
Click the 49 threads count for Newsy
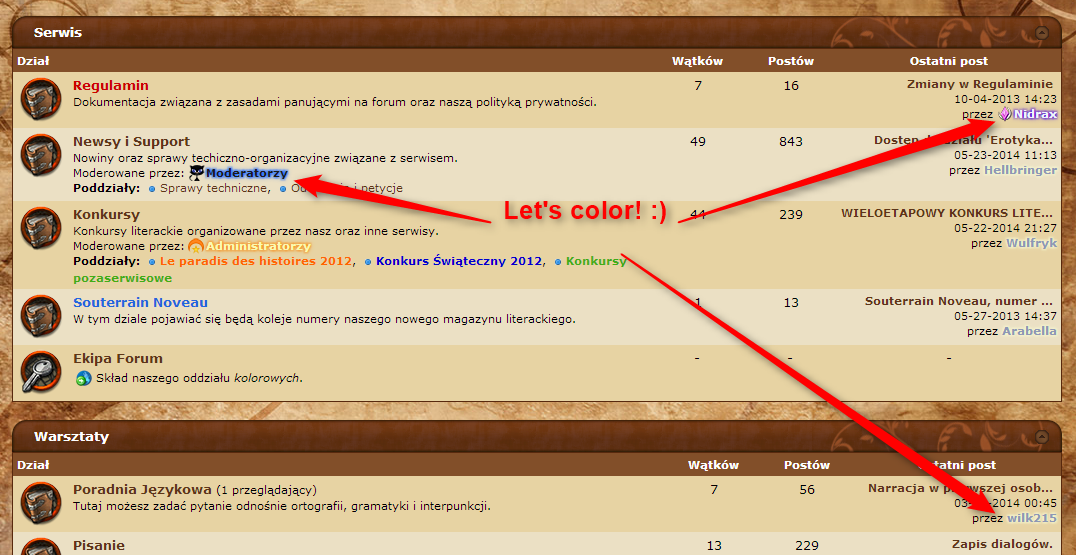(697, 142)
